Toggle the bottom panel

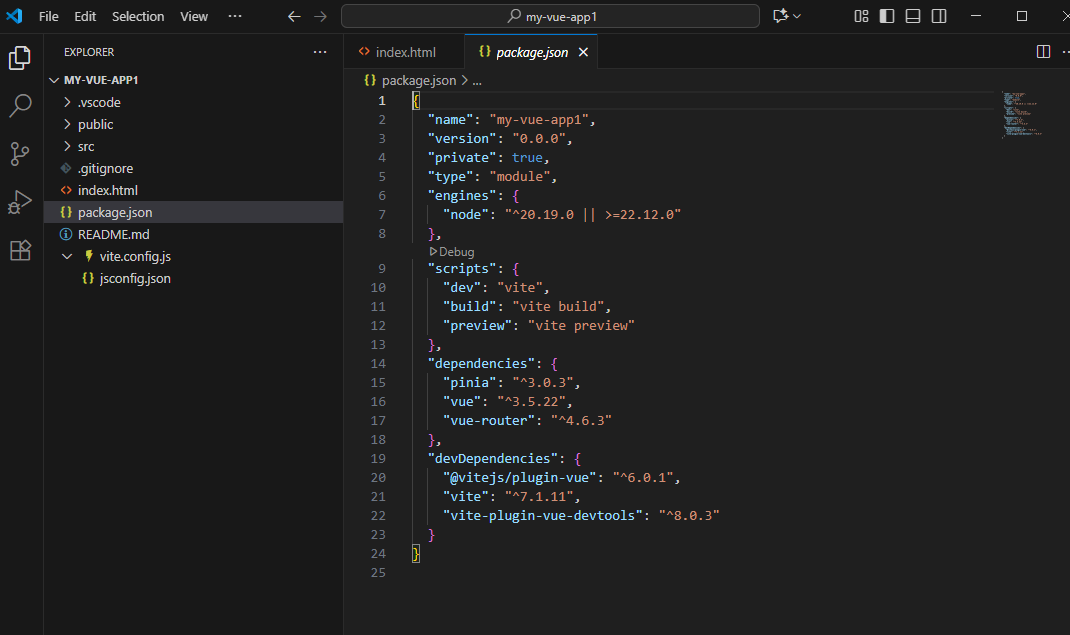click(913, 16)
